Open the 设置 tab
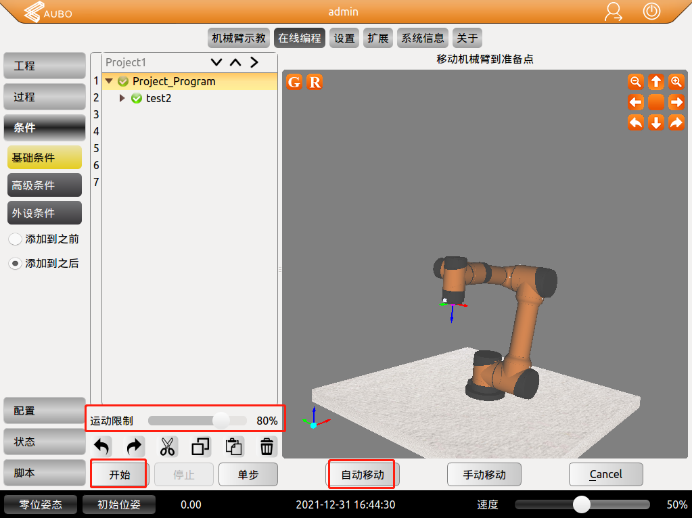The image size is (693, 519). pyautogui.click(x=344, y=38)
